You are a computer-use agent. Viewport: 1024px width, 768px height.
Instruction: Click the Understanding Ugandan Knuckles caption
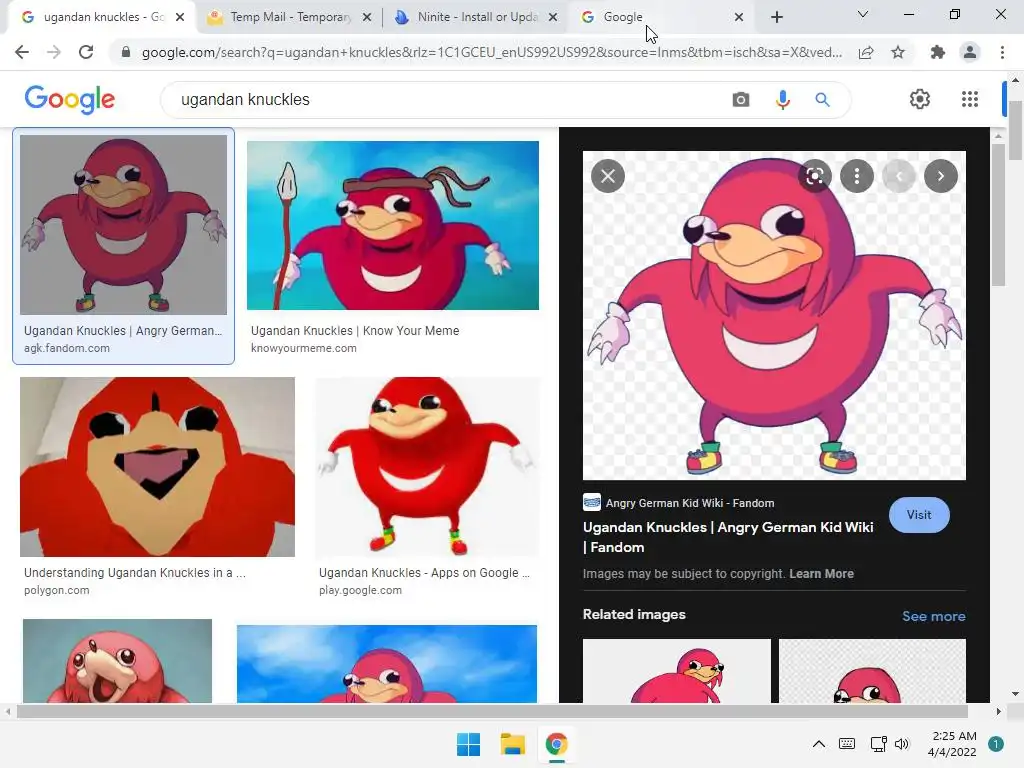pyautogui.click(x=135, y=573)
